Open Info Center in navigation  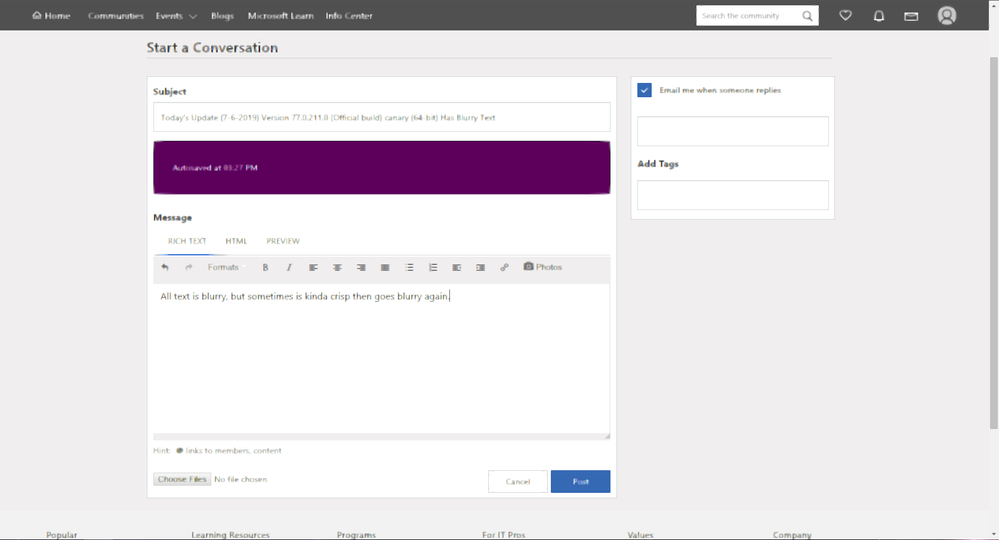point(349,16)
